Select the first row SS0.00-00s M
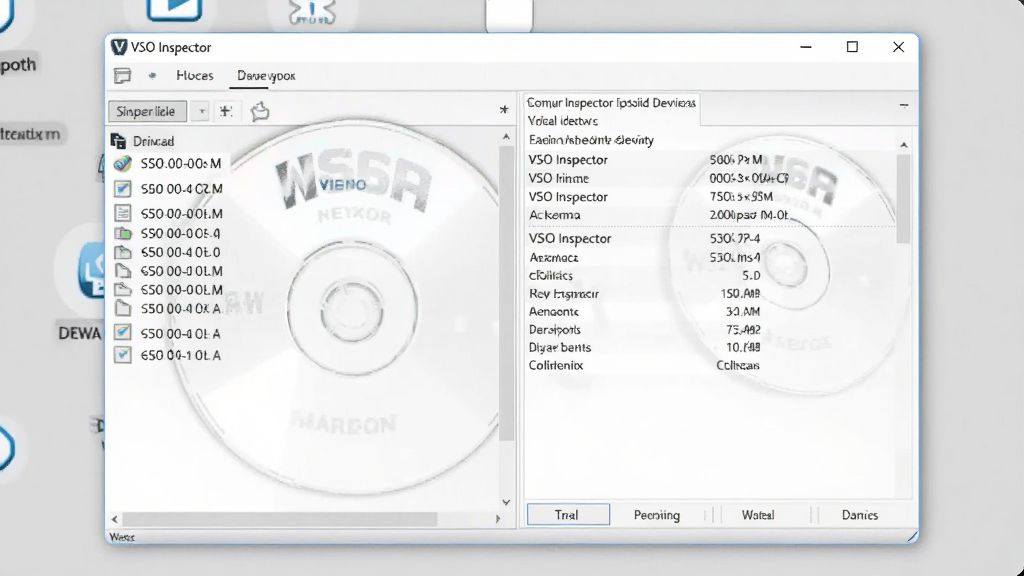The width and height of the screenshot is (1024, 576). [x=181, y=163]
